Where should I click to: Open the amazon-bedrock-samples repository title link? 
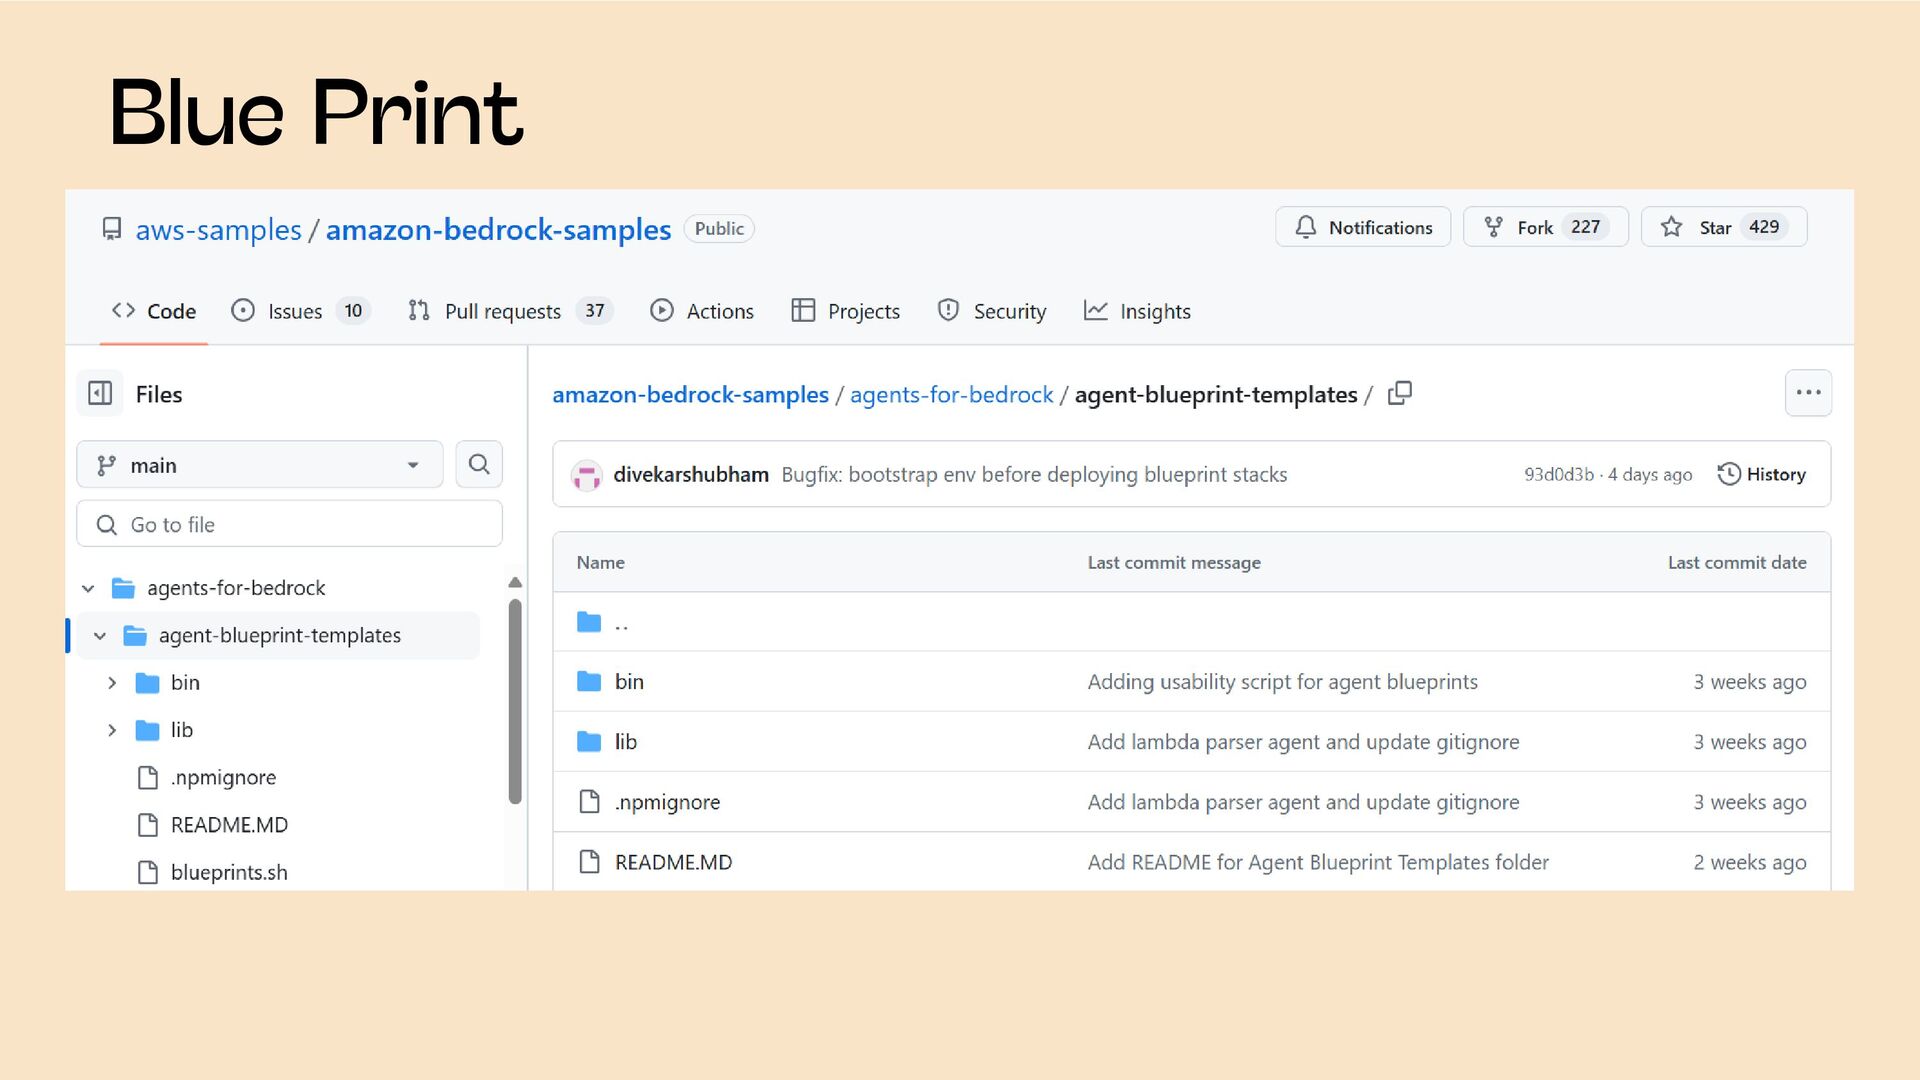coord(498,230)
